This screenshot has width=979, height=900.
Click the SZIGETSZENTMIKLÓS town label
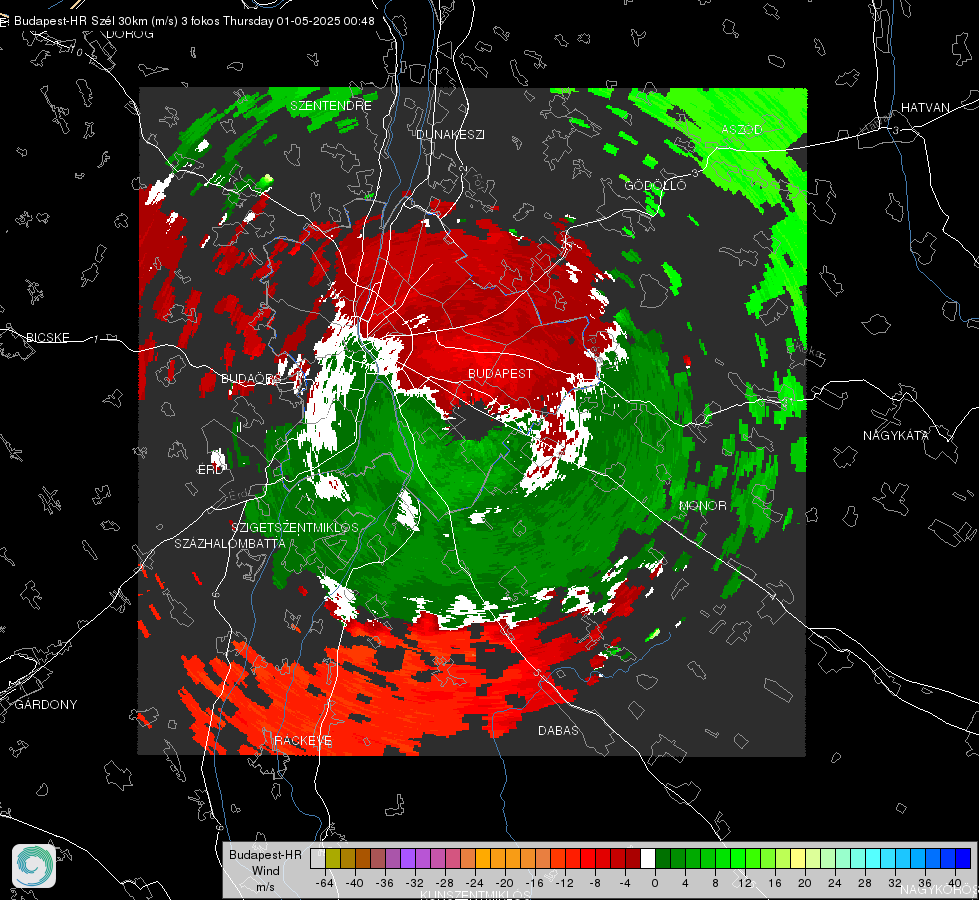[x=295, y=527]
